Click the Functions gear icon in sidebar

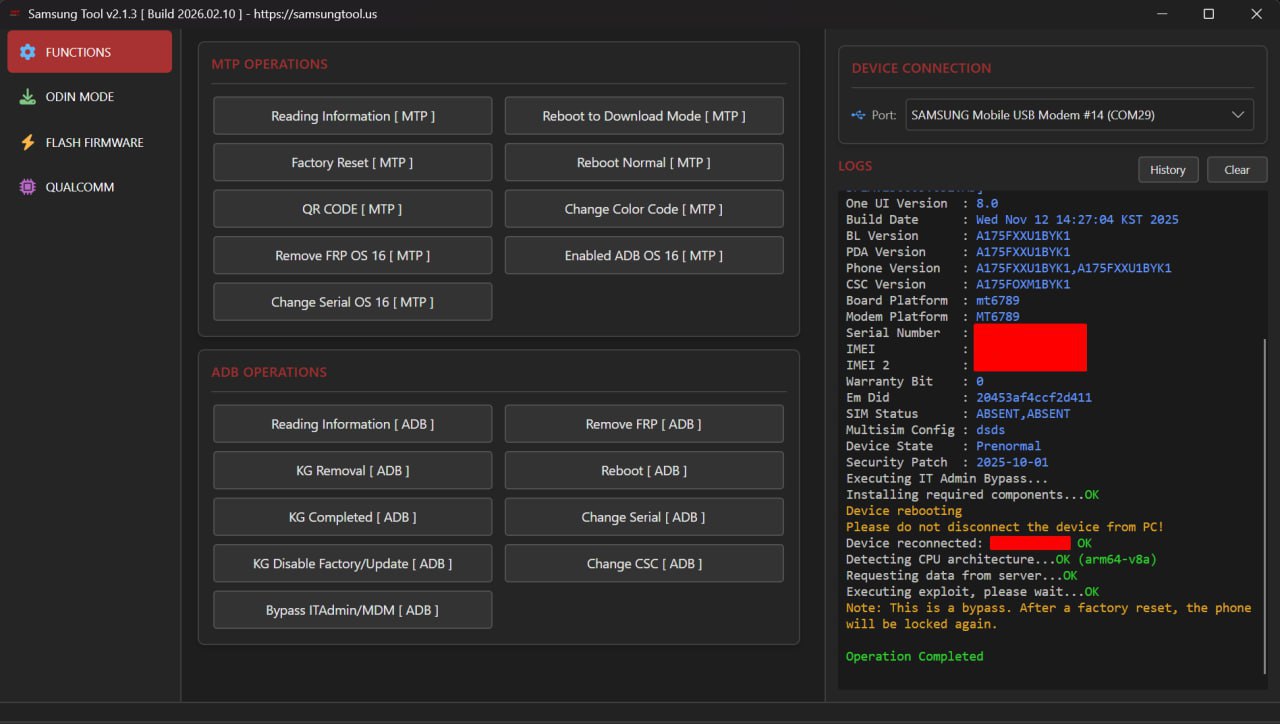coord(28,52)
